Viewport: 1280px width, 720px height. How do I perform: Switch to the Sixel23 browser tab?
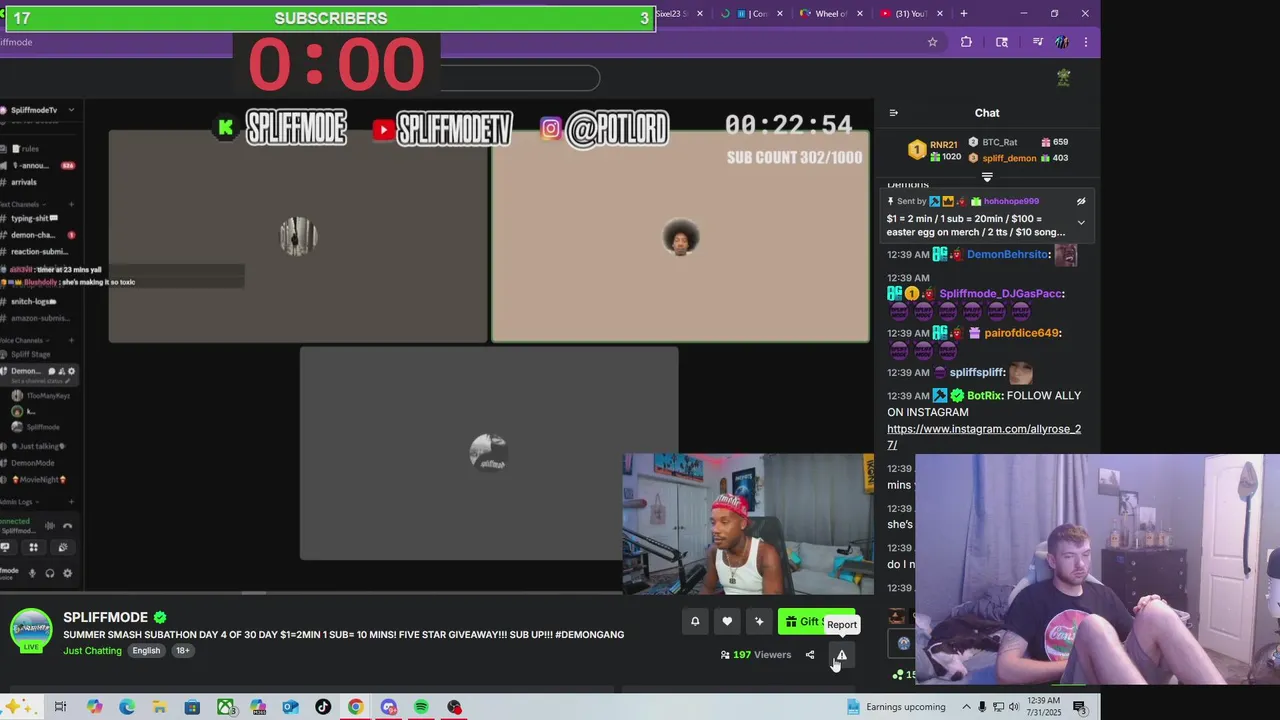pos(680,14)
